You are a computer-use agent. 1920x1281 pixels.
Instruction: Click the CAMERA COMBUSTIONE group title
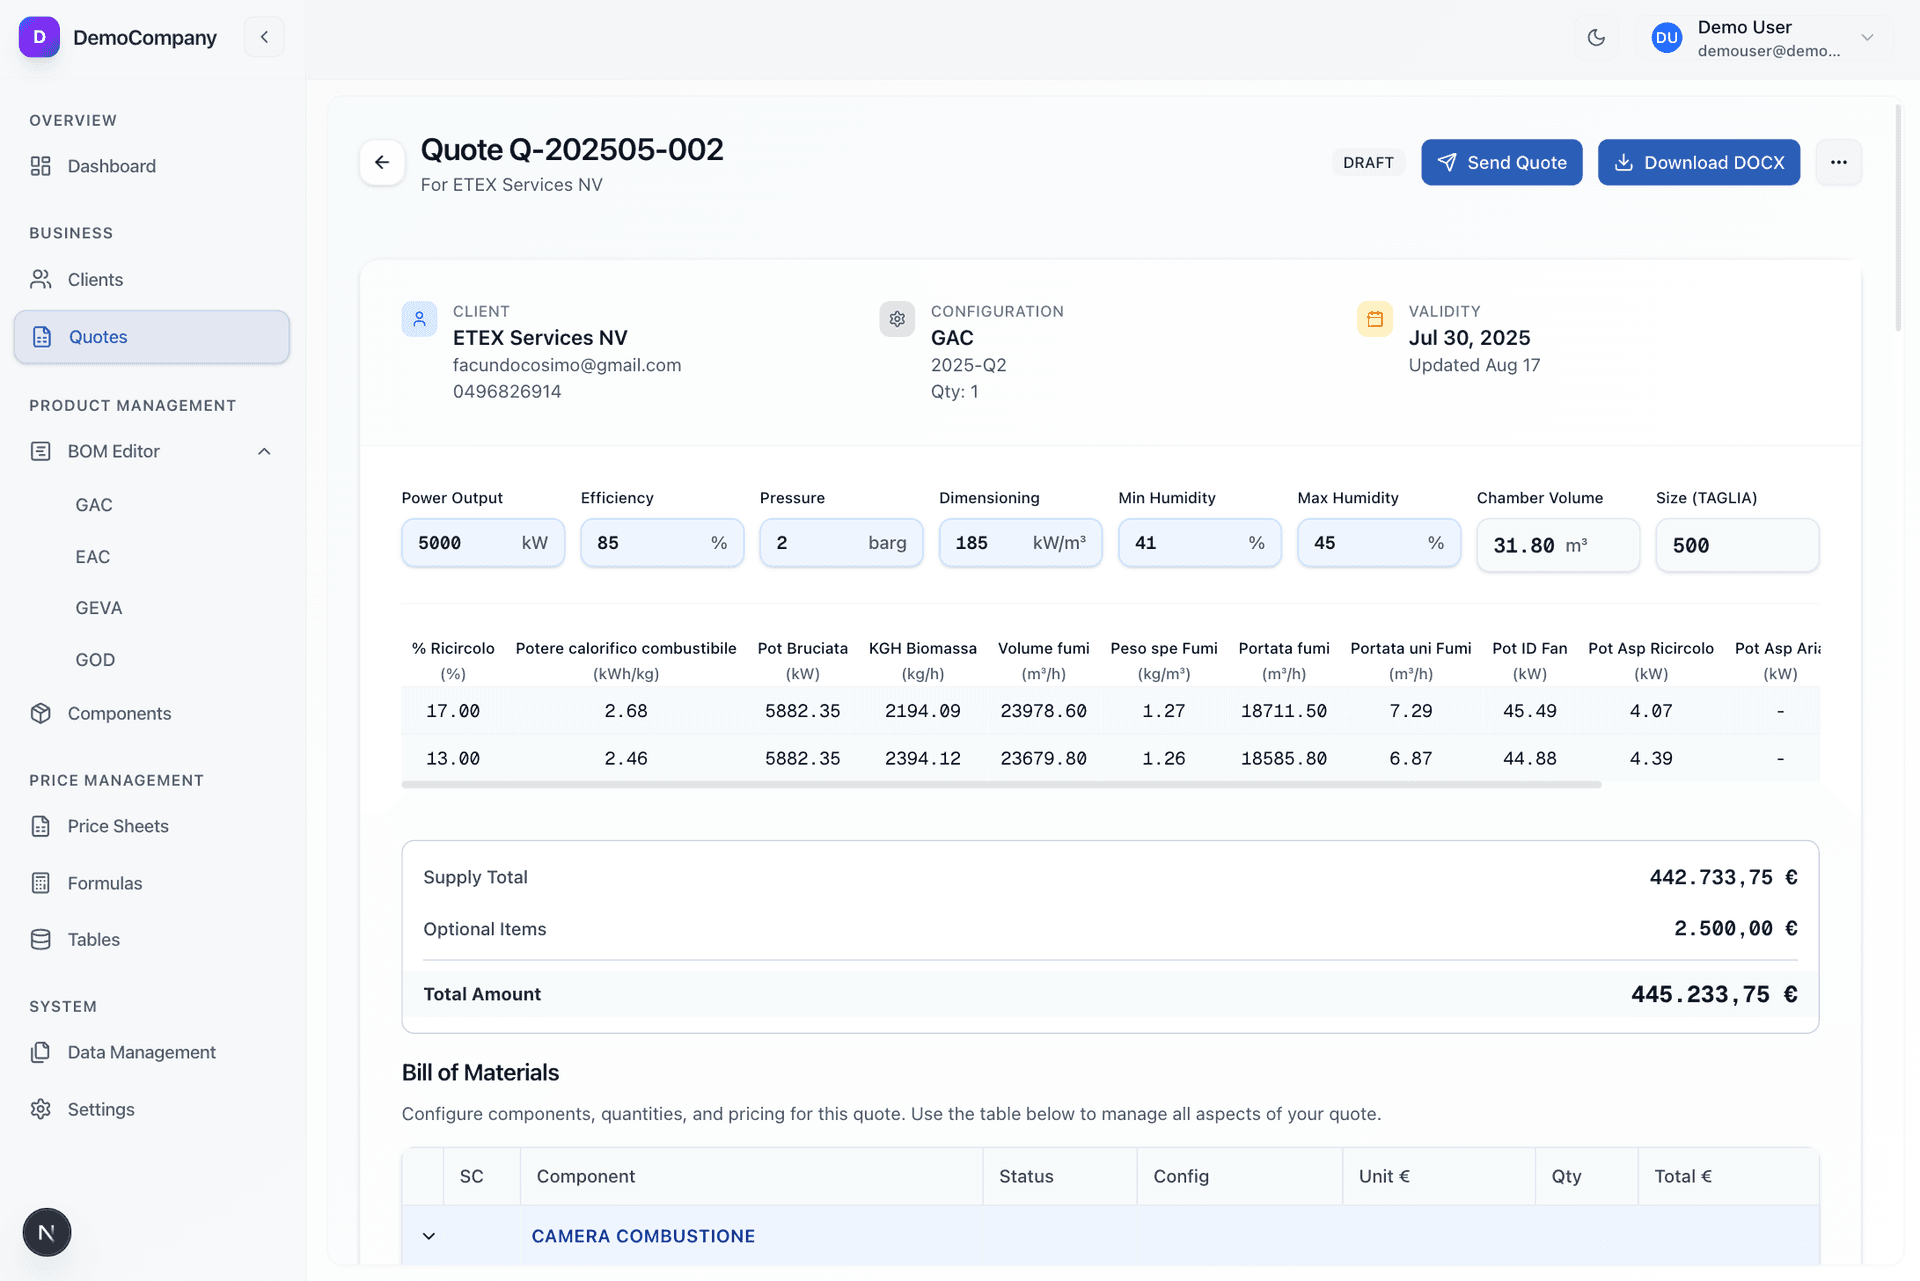(x=643, y=1236)
